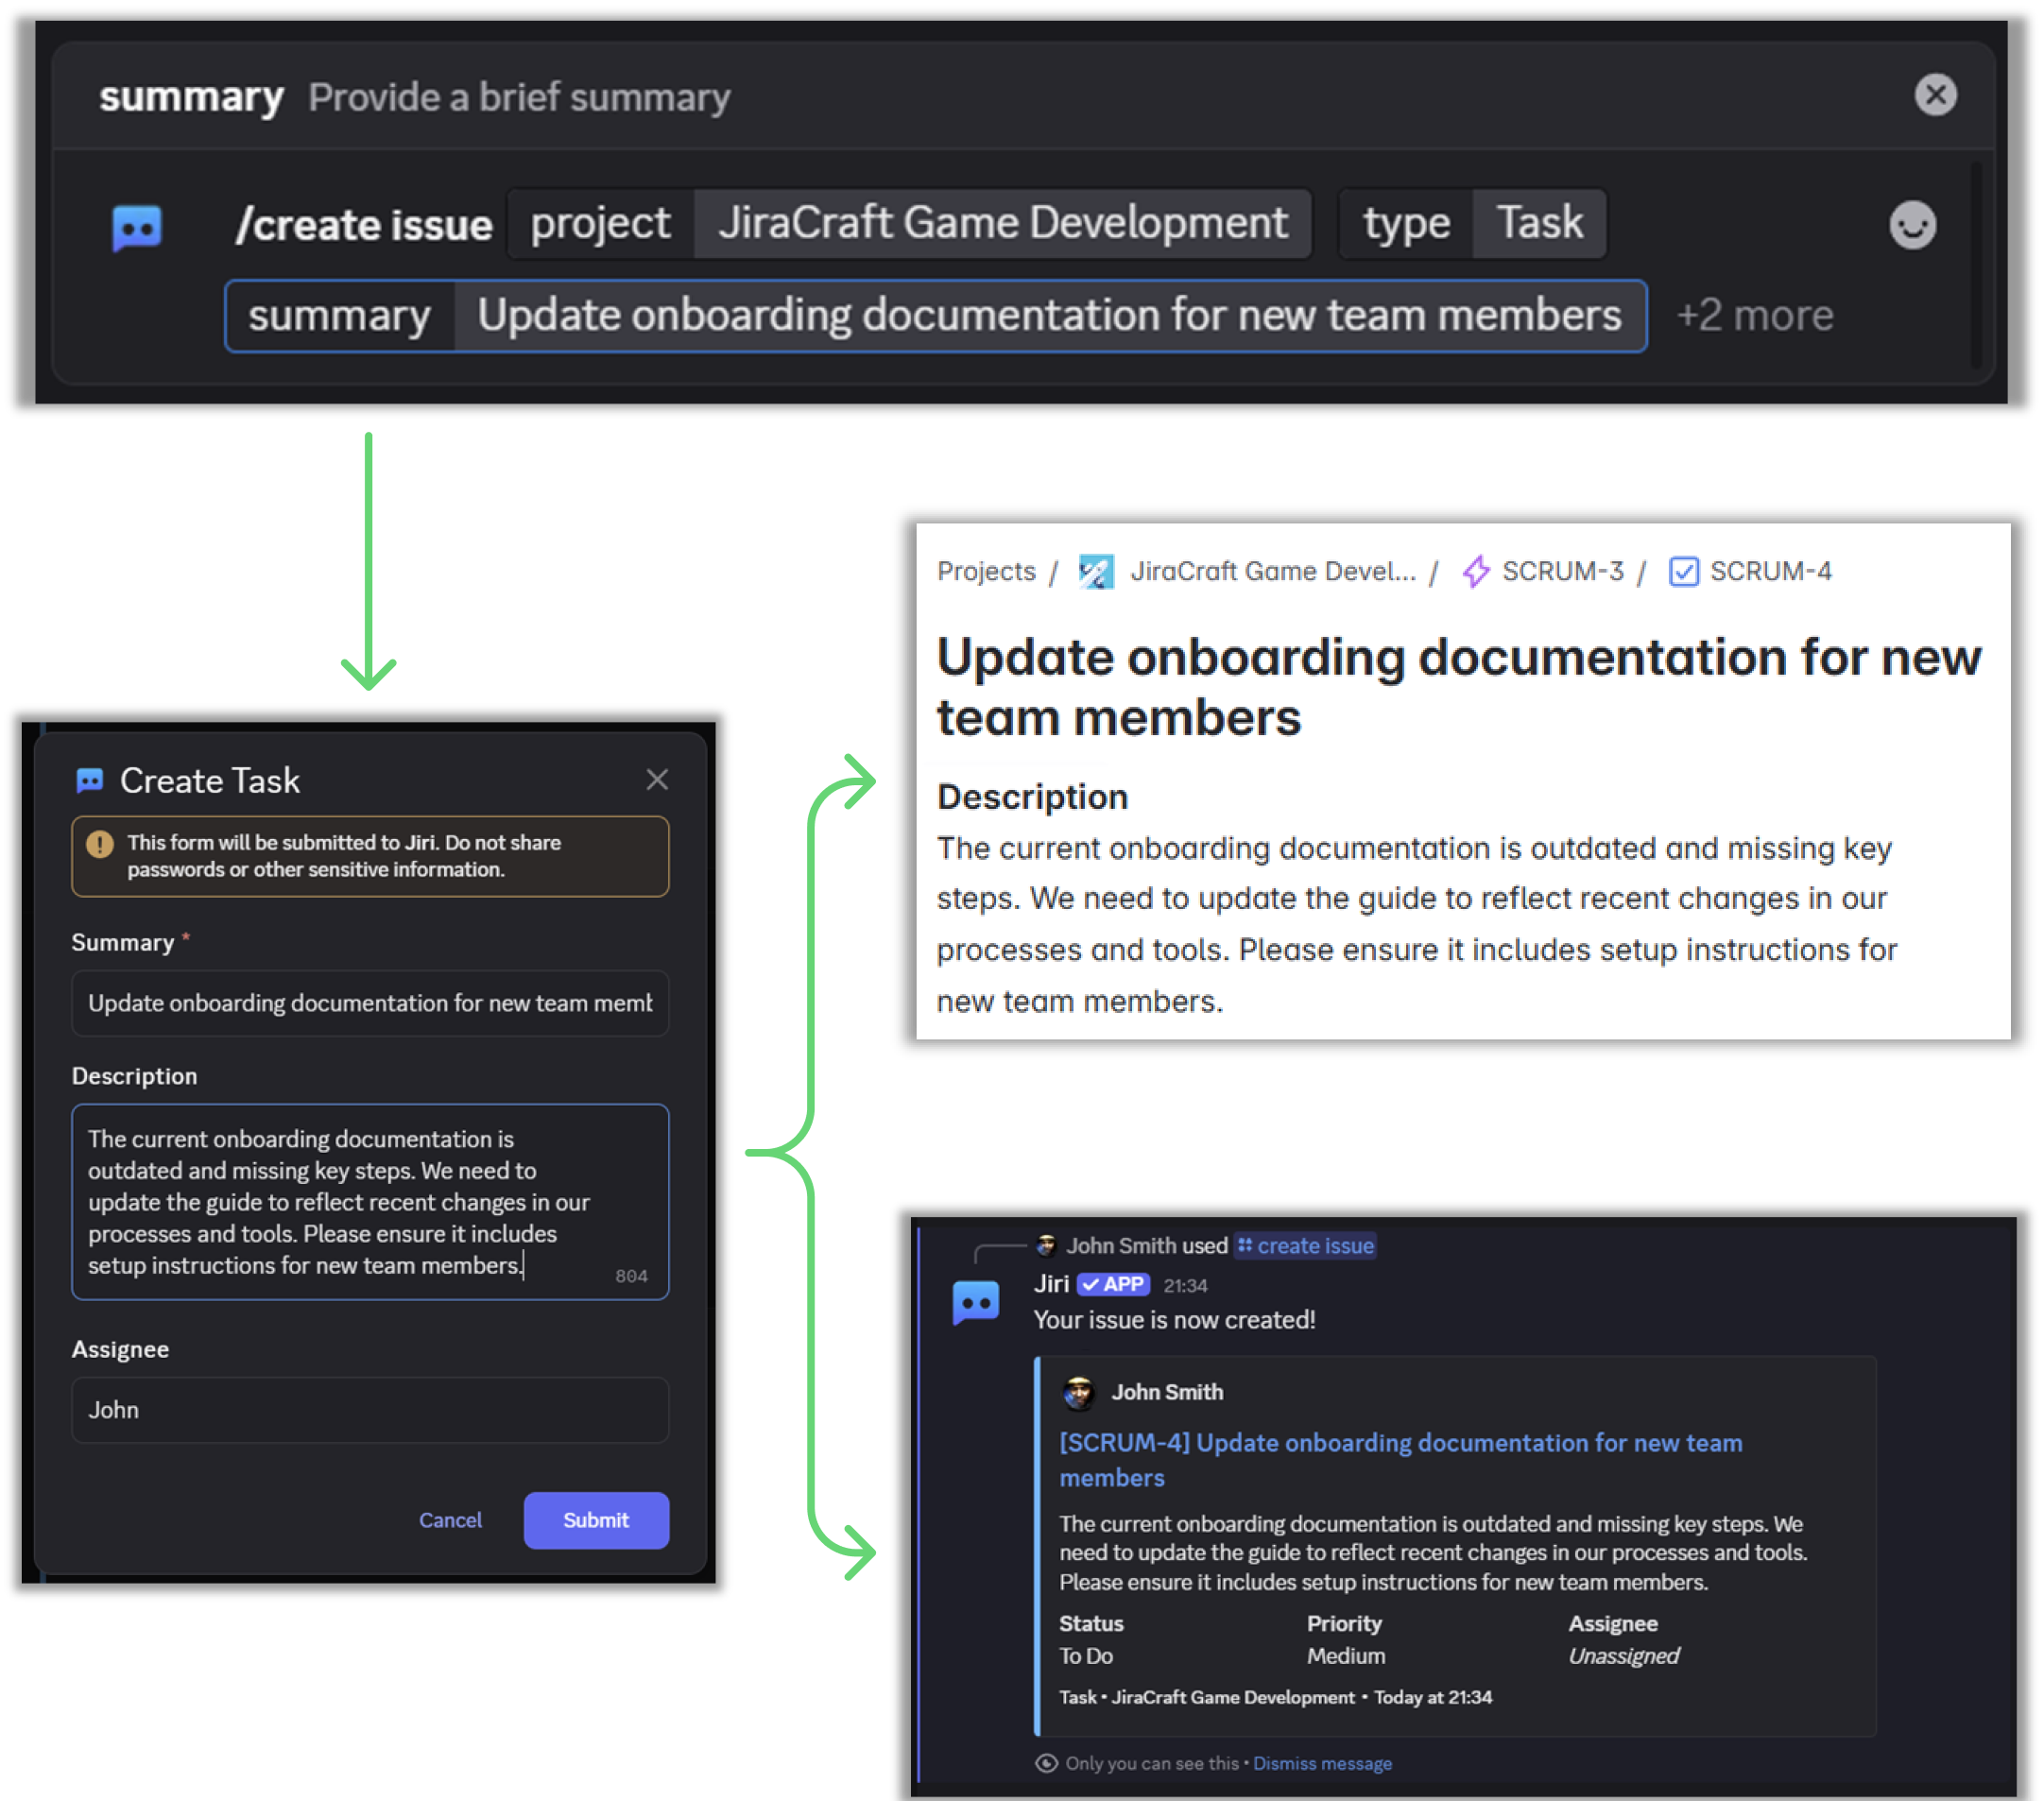Open the Projects breadcrumb link

tap(985, 571)
